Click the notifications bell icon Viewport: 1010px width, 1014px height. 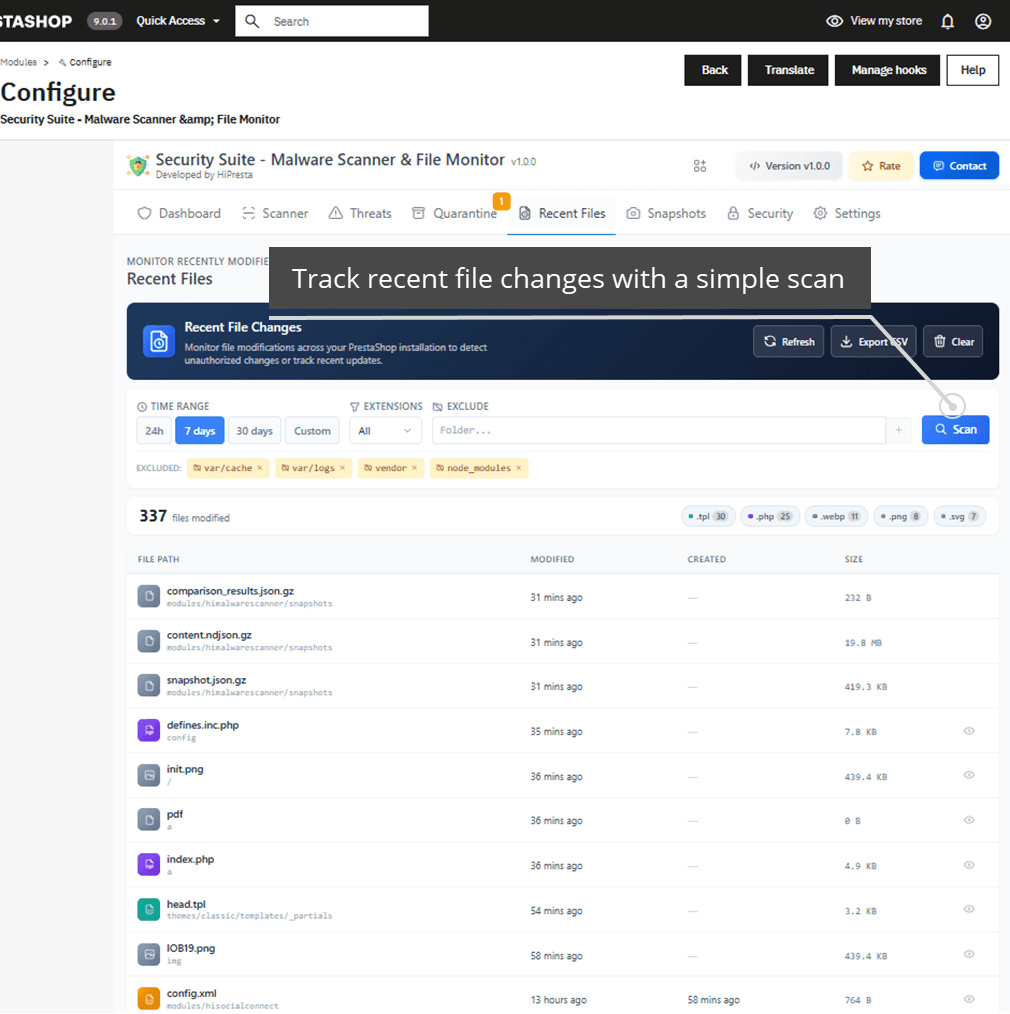[947, 21]
